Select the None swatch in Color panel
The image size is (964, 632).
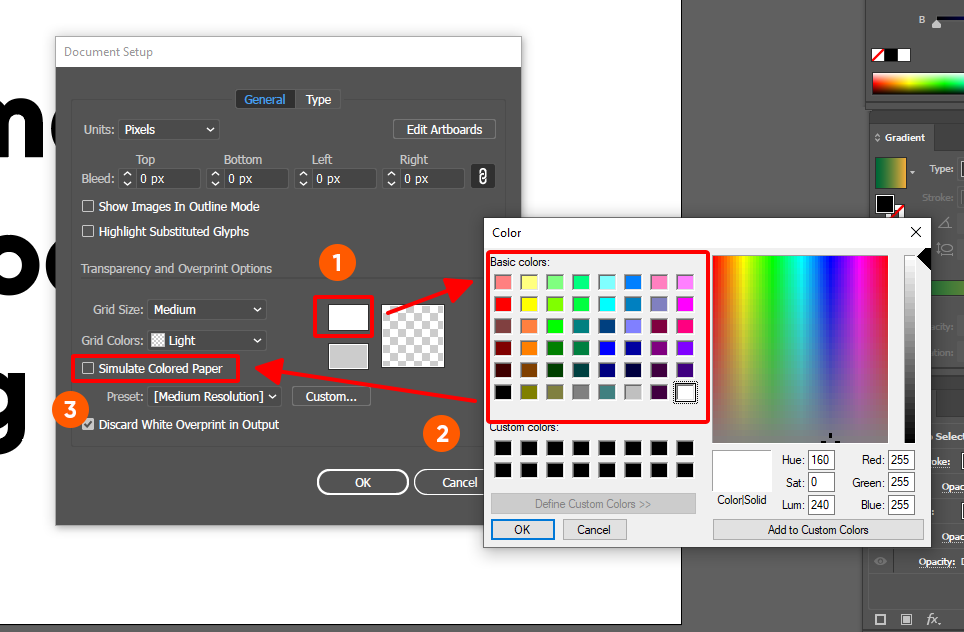pyautogui.click(x=878, y=55)
